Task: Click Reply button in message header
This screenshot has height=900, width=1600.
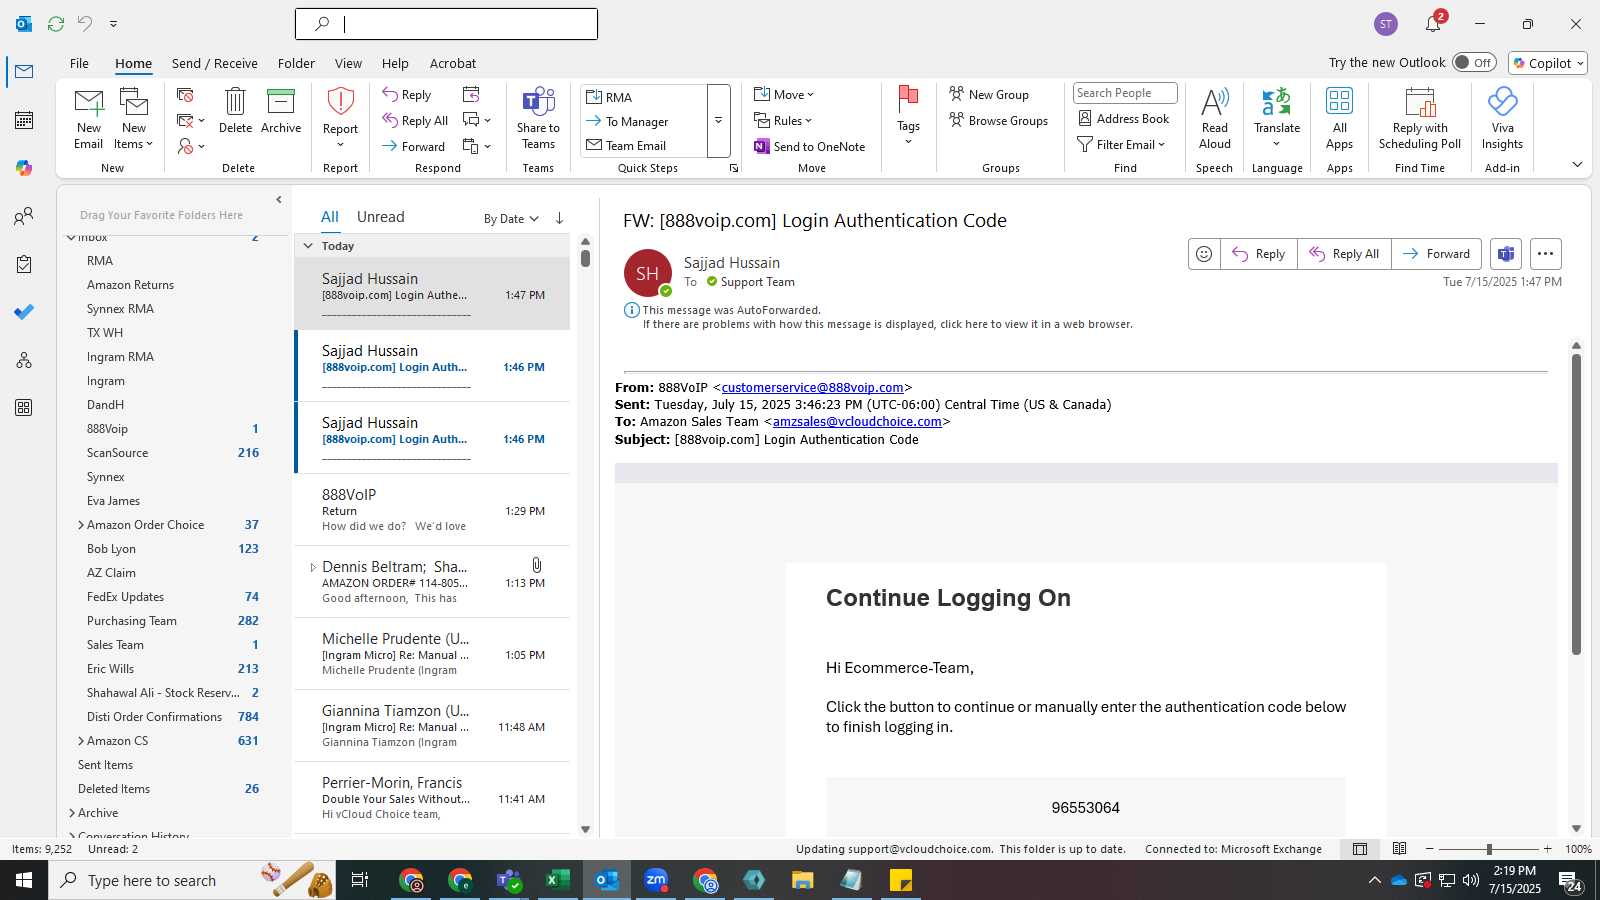Action: click(1259, 254)
